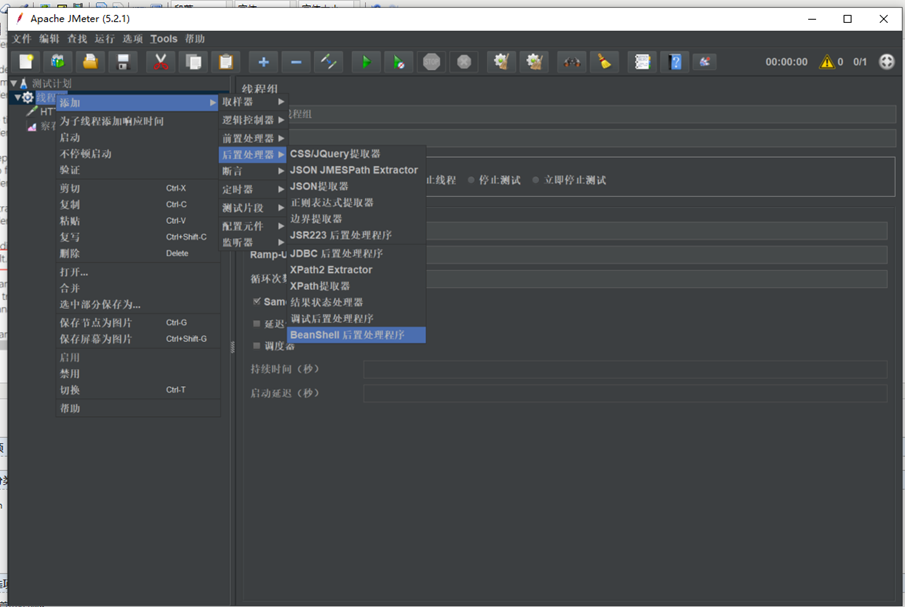Expand the 测试片段 submenu
Image resolution: width=905 pixels, height=607 pixels.
click(253, 208)
